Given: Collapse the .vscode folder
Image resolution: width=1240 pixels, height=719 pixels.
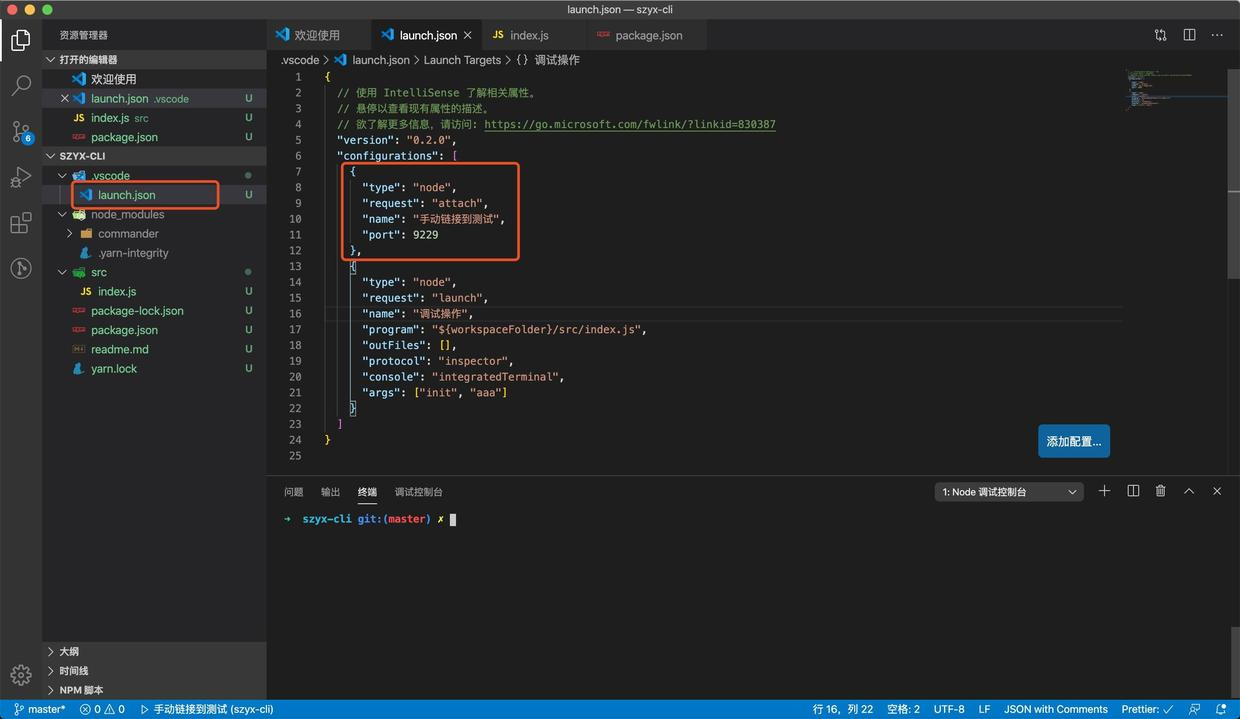Looking at the screenshot, I should tap(63, 175).
